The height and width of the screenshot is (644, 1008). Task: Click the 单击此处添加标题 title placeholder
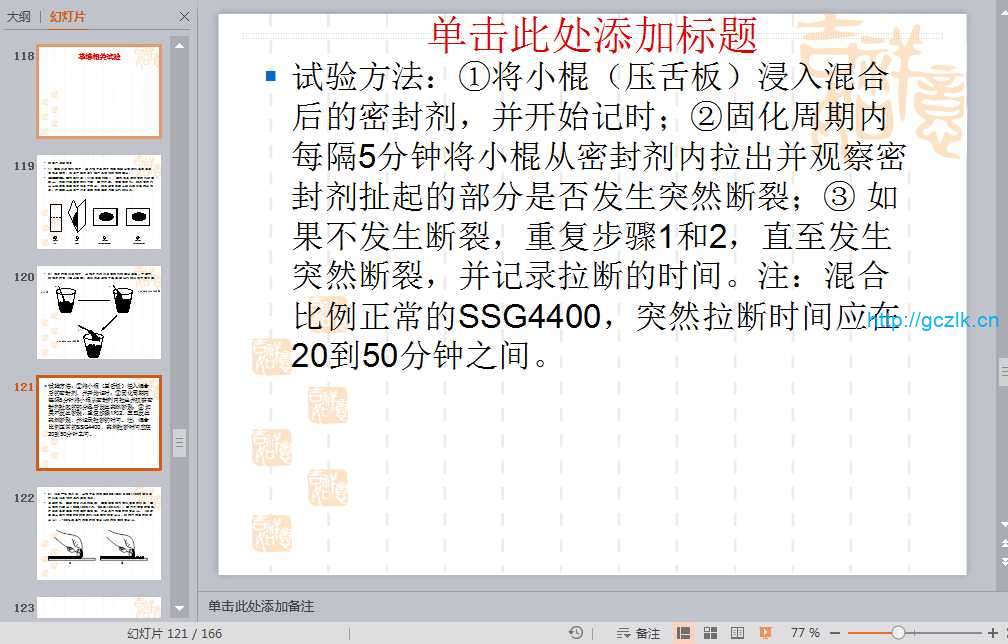(592, 36)
